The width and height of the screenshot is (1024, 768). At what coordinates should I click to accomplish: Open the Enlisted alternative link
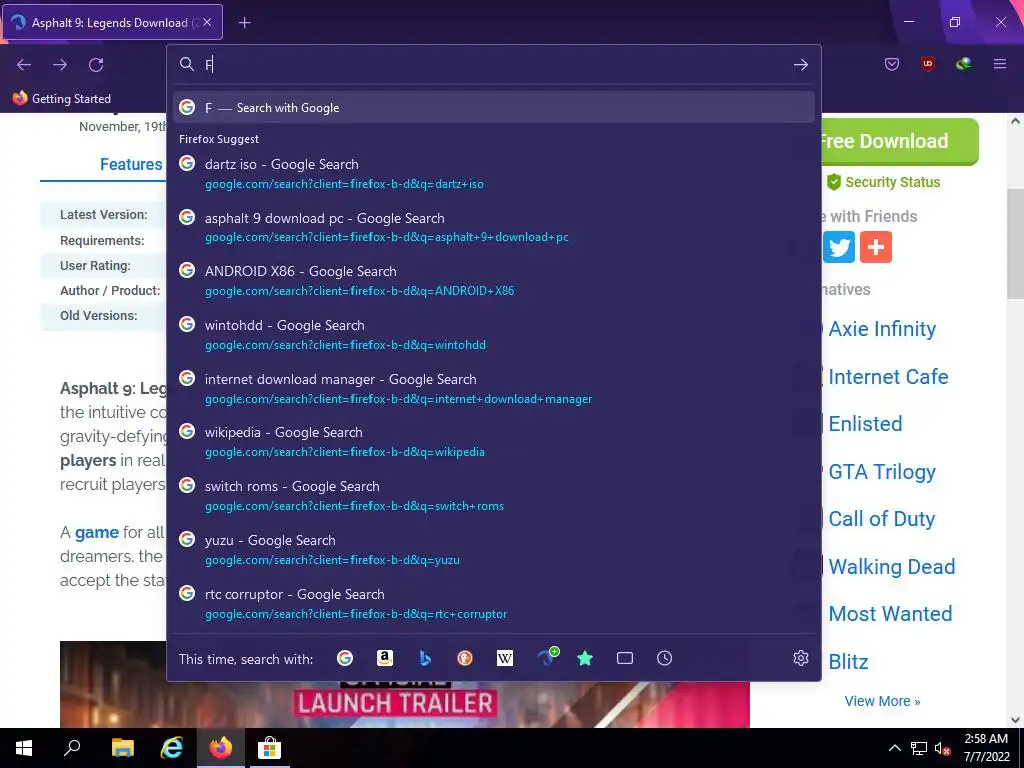tap(865, 424)
